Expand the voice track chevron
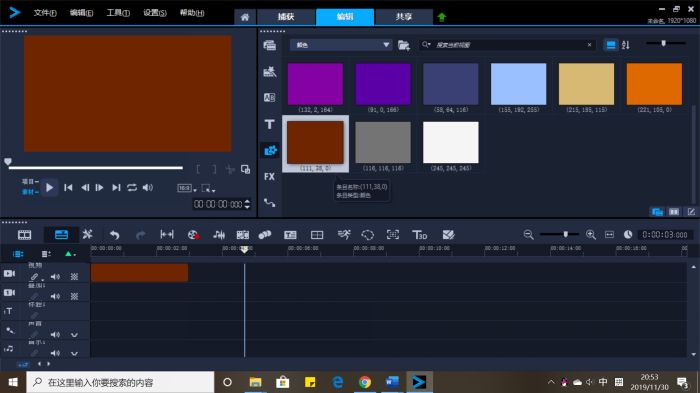Image resolution: width=700 pixels, height=393 pixels. click(74, 334)
